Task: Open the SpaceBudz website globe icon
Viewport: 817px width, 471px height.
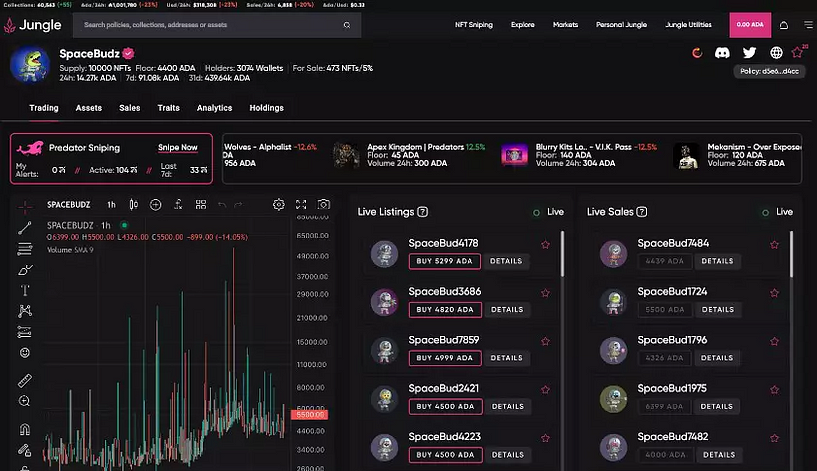Action: click(776, 53)
